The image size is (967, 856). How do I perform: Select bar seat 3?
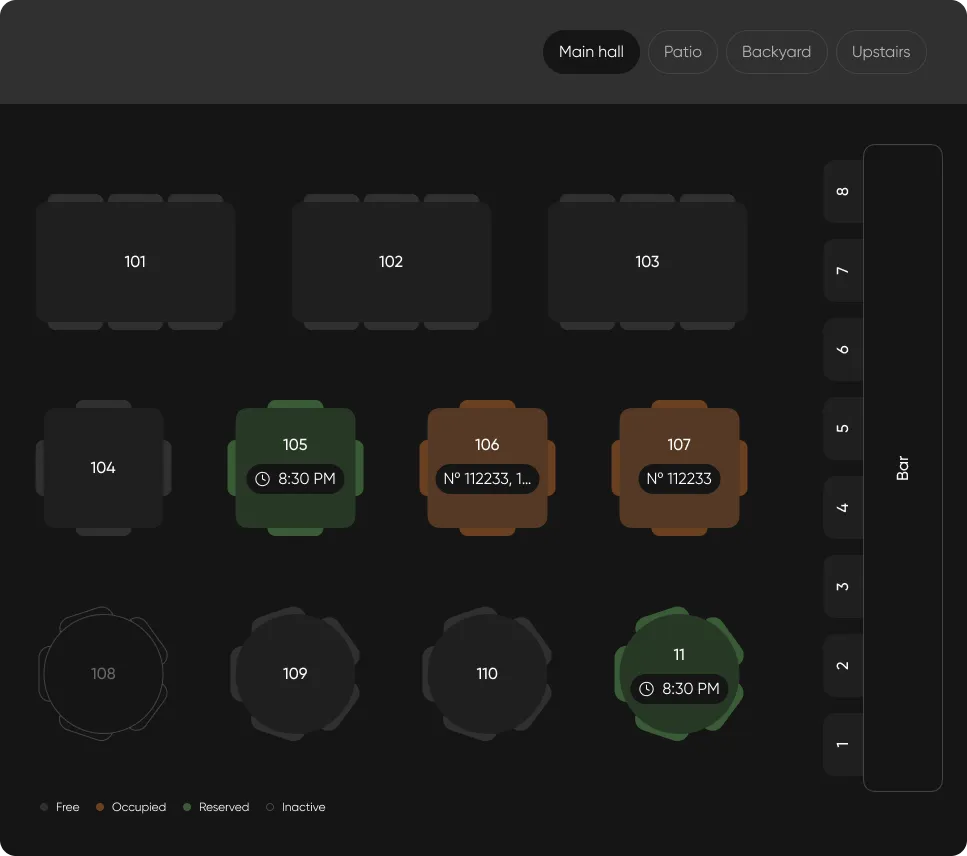click(x=842, y=586)
